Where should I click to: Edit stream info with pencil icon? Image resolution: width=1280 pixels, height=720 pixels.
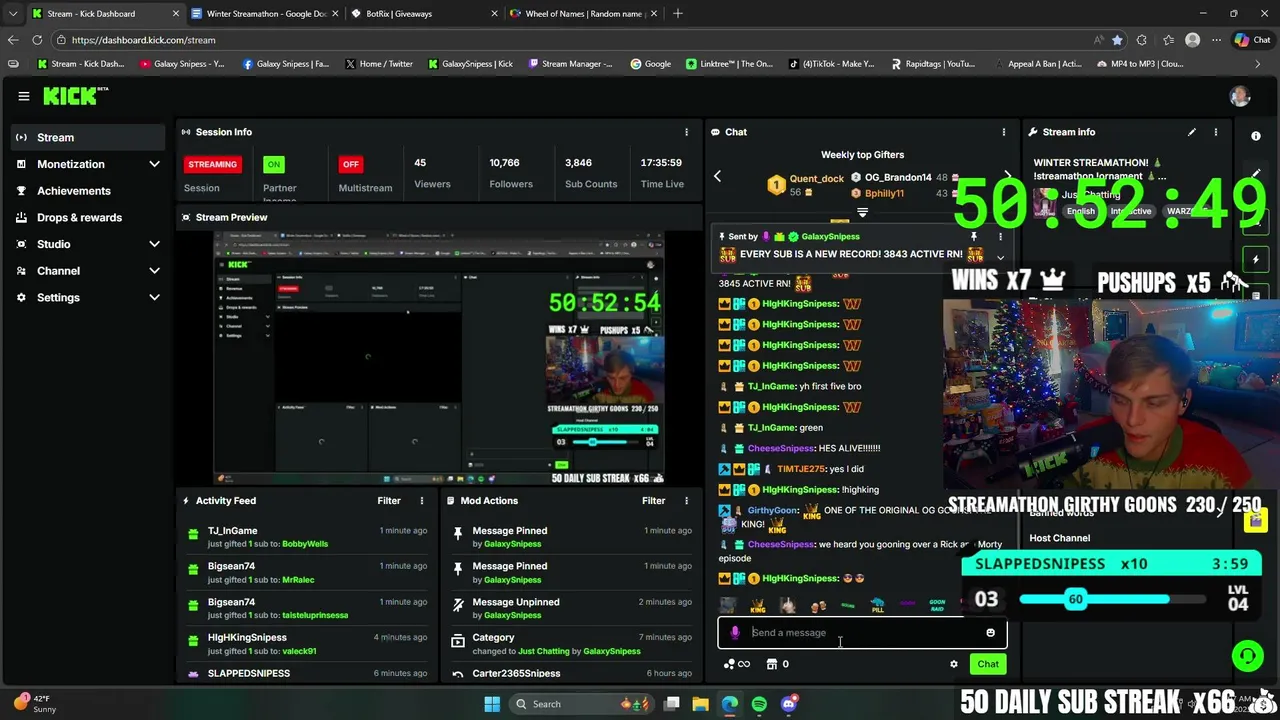[x=1191, y=132]
